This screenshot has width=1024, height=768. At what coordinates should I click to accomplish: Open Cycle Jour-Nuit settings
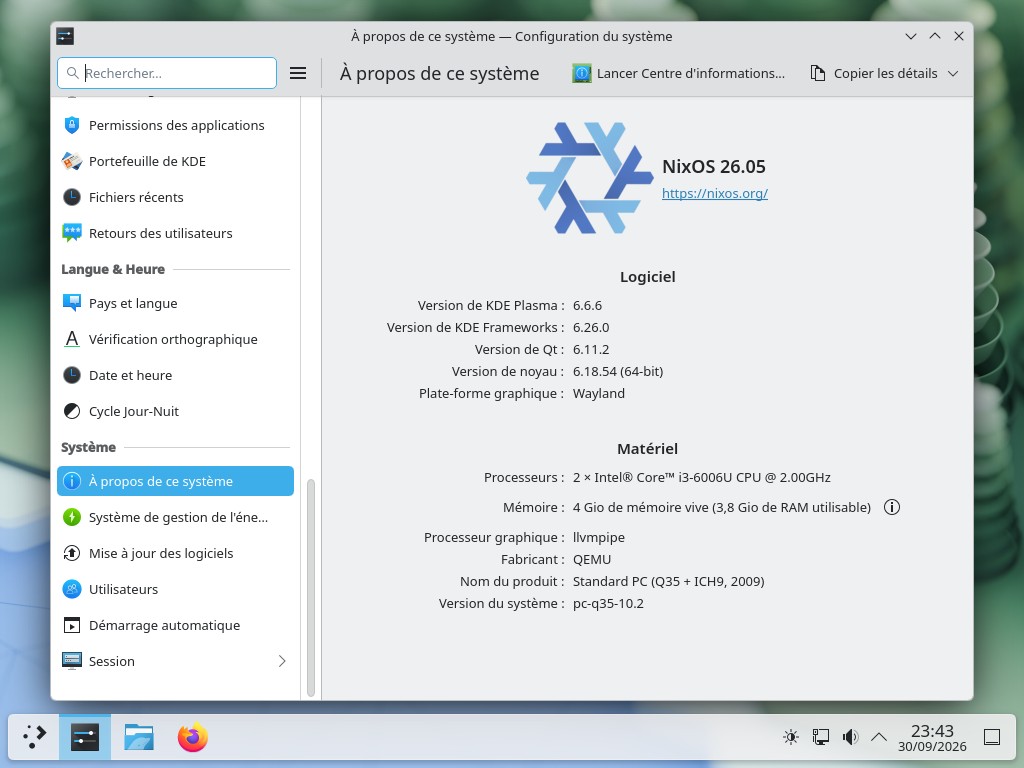[x=175, y=411]
